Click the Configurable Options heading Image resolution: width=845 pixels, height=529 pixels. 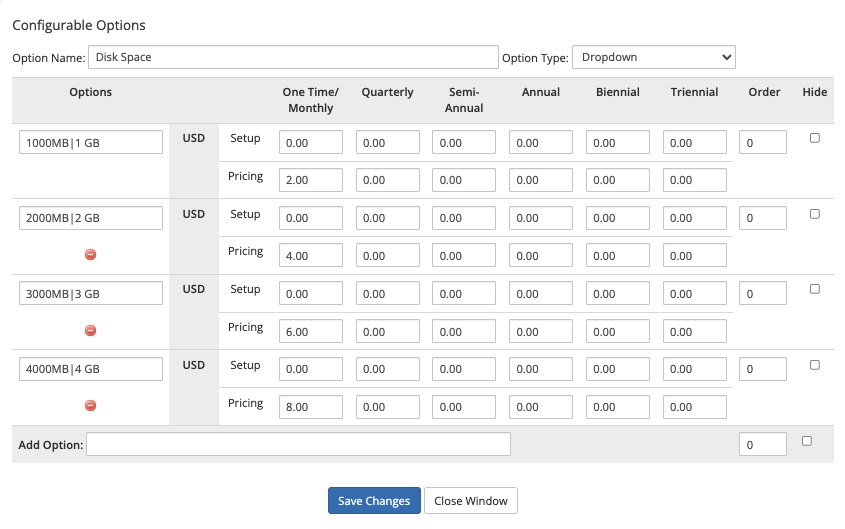tap(79, 25)
